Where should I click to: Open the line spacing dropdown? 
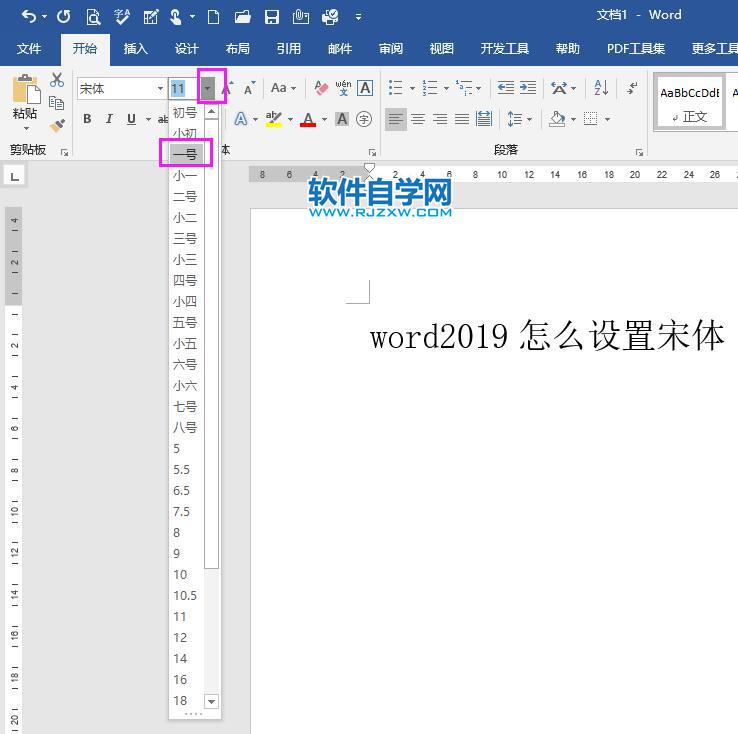pos(520,119)
